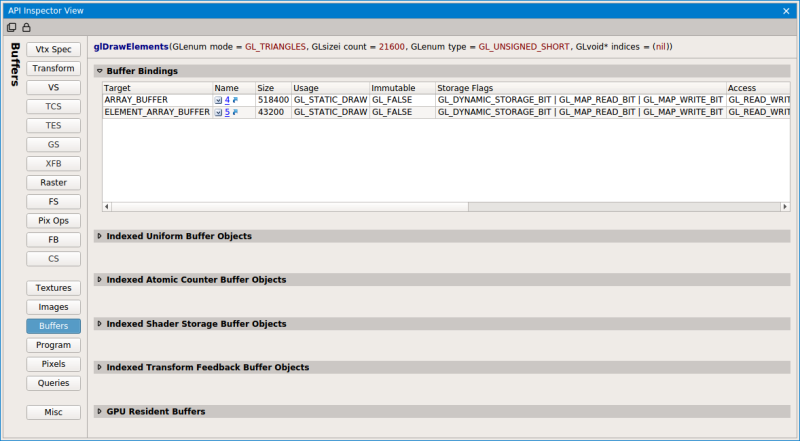
Task: Click storage flags cell of ARRAY_BUFFER row
Action: click(581, 100)
